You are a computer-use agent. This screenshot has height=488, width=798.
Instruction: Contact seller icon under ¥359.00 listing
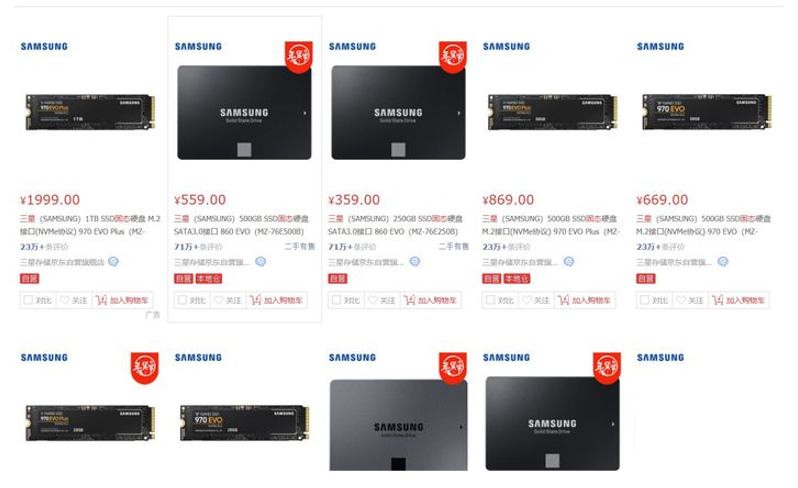point(415,262)
